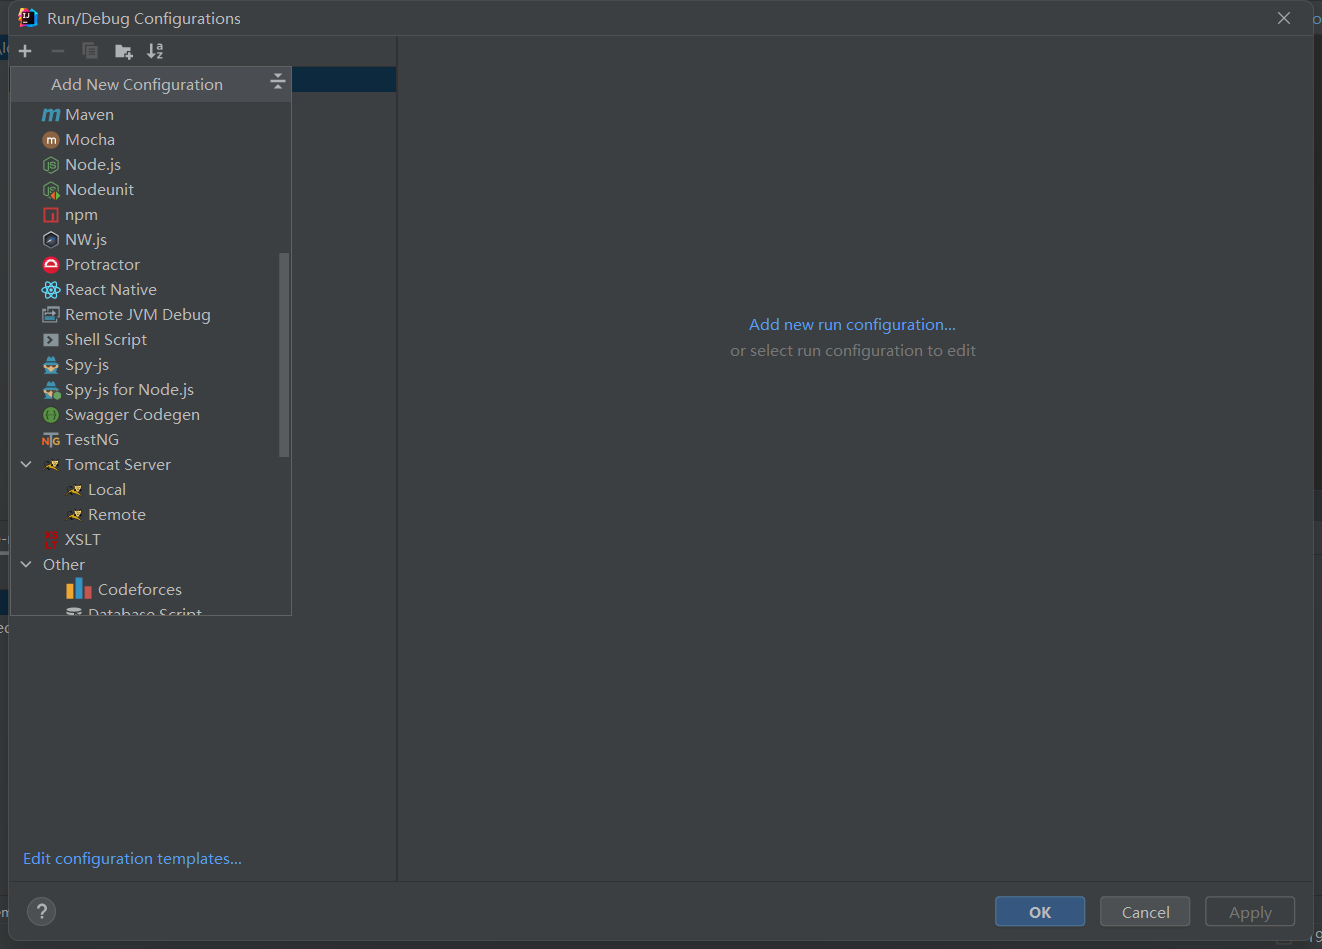
Task: Open 'Edit configuration templates...' link
Action: coord(132,859)
